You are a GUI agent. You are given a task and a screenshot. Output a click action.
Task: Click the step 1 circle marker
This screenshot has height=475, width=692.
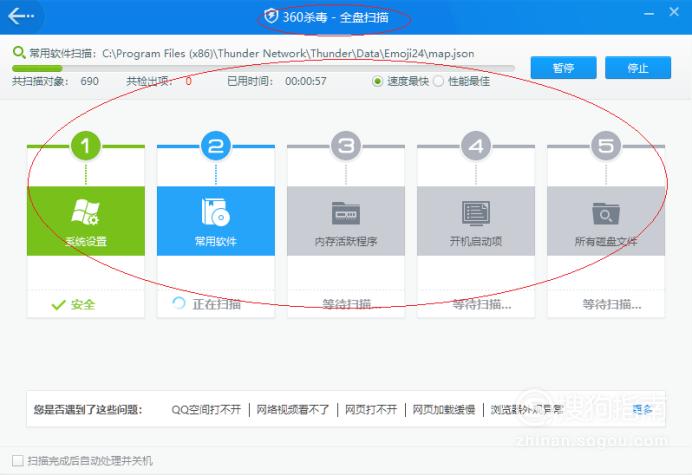coord(86,146)
